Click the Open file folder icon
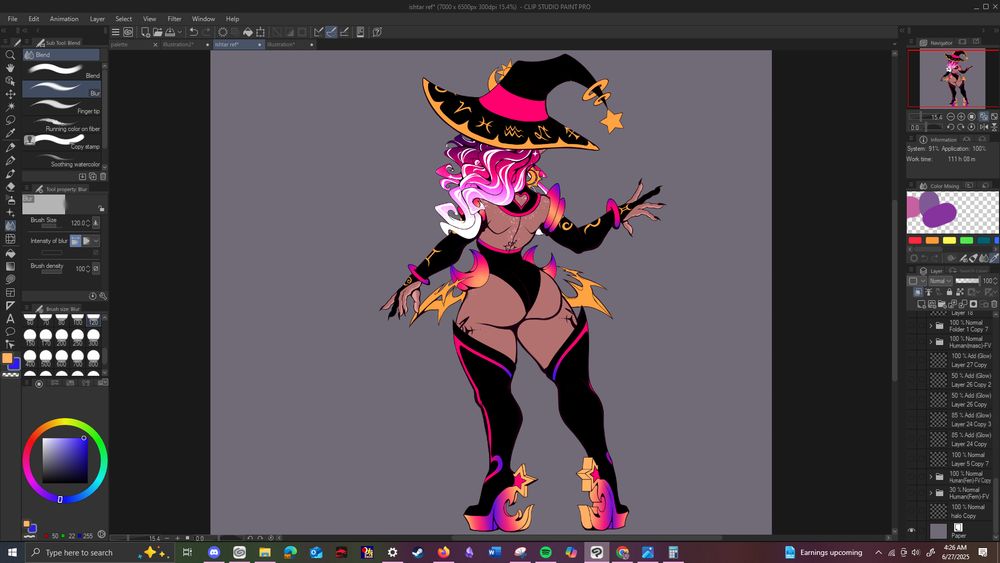This screenshot has width=1000, height=563. point(158,32)
